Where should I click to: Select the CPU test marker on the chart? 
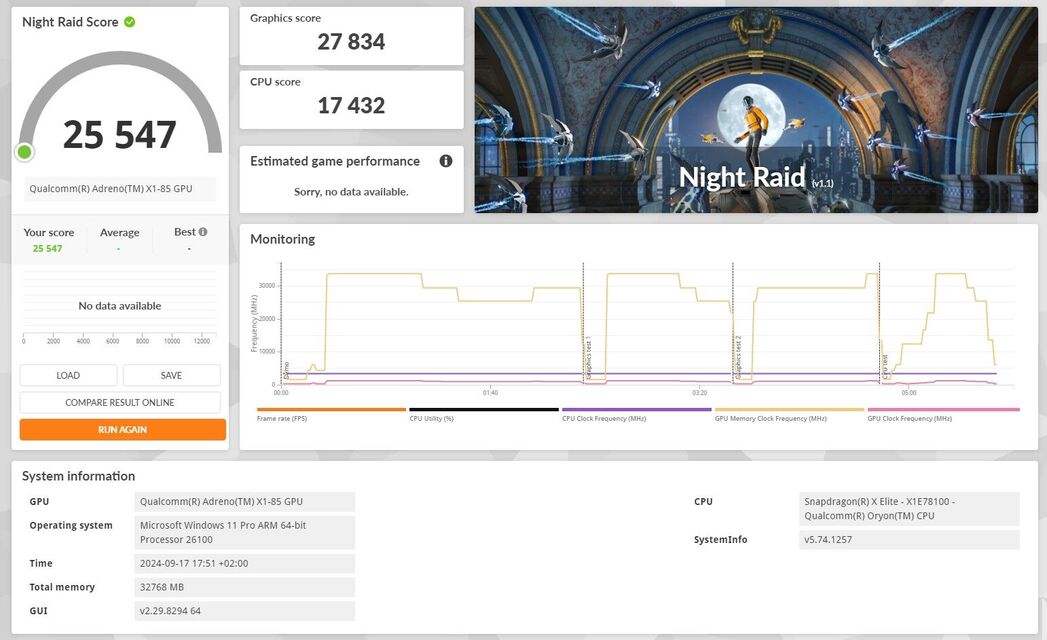click(x=884, y=366)
